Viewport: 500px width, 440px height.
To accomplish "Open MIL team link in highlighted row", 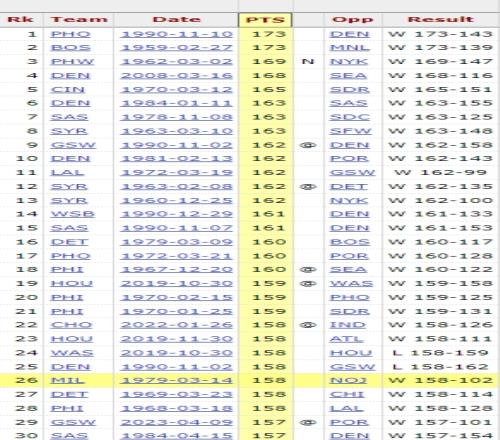I will pos(68,380).
